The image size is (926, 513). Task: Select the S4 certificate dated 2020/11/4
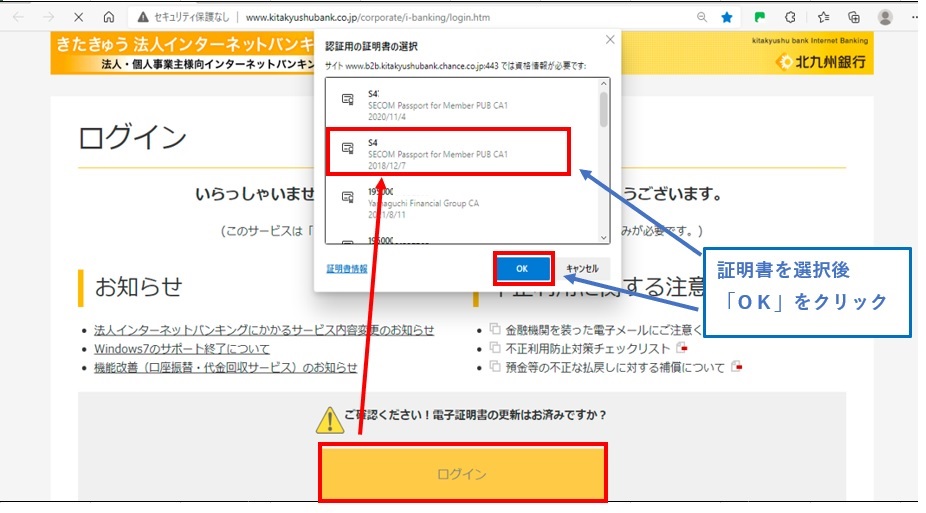click(462, 104)
